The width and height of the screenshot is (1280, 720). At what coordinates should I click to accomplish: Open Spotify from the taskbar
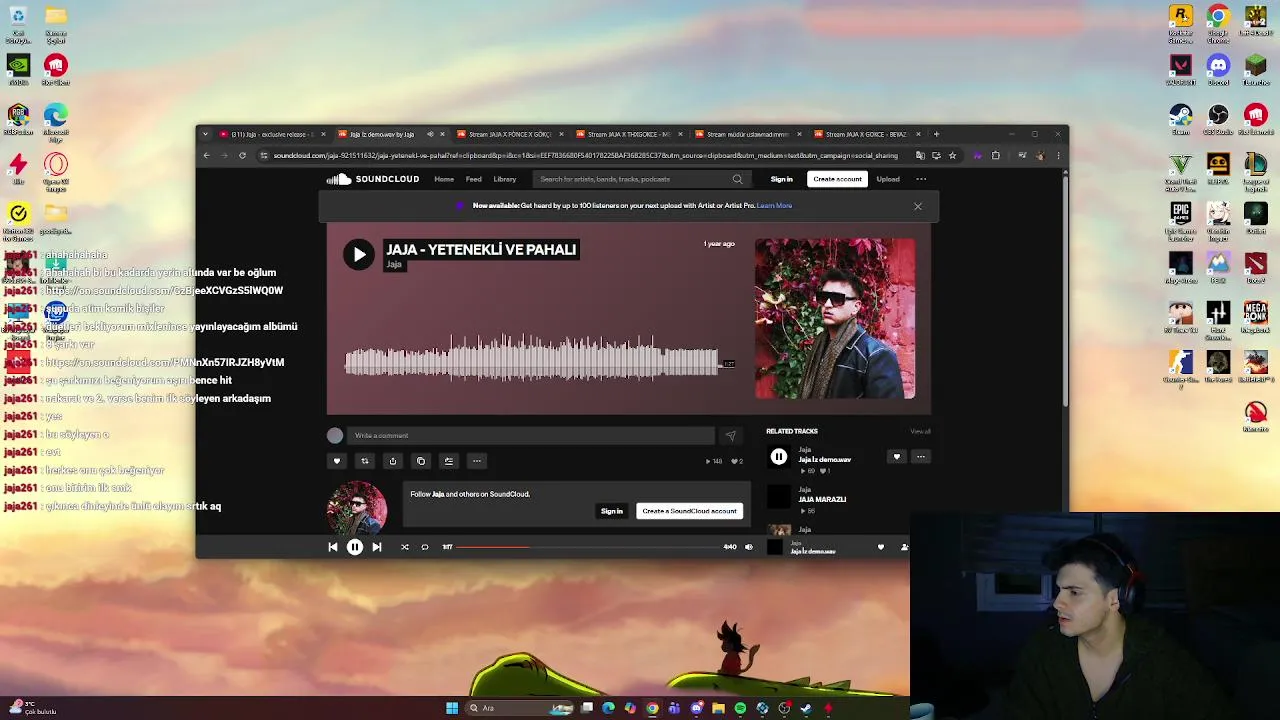[x=740, y=708]
